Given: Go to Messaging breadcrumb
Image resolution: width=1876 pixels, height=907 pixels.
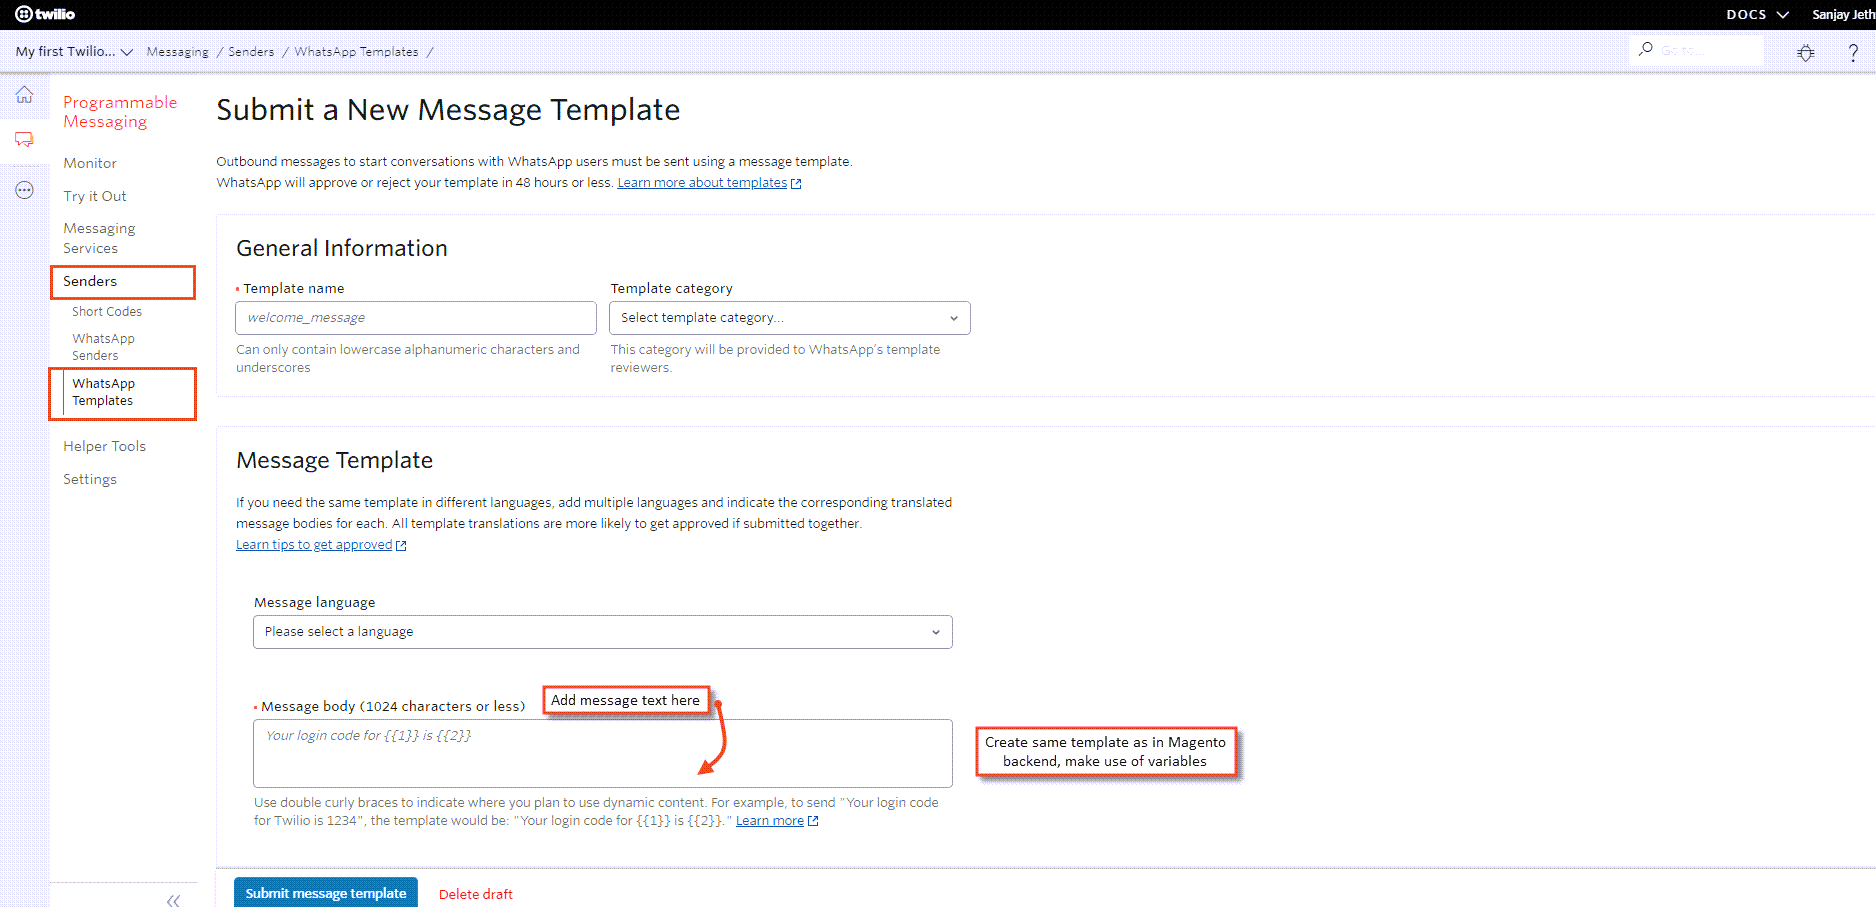Looking at the screenshot, I should (177, 52).
